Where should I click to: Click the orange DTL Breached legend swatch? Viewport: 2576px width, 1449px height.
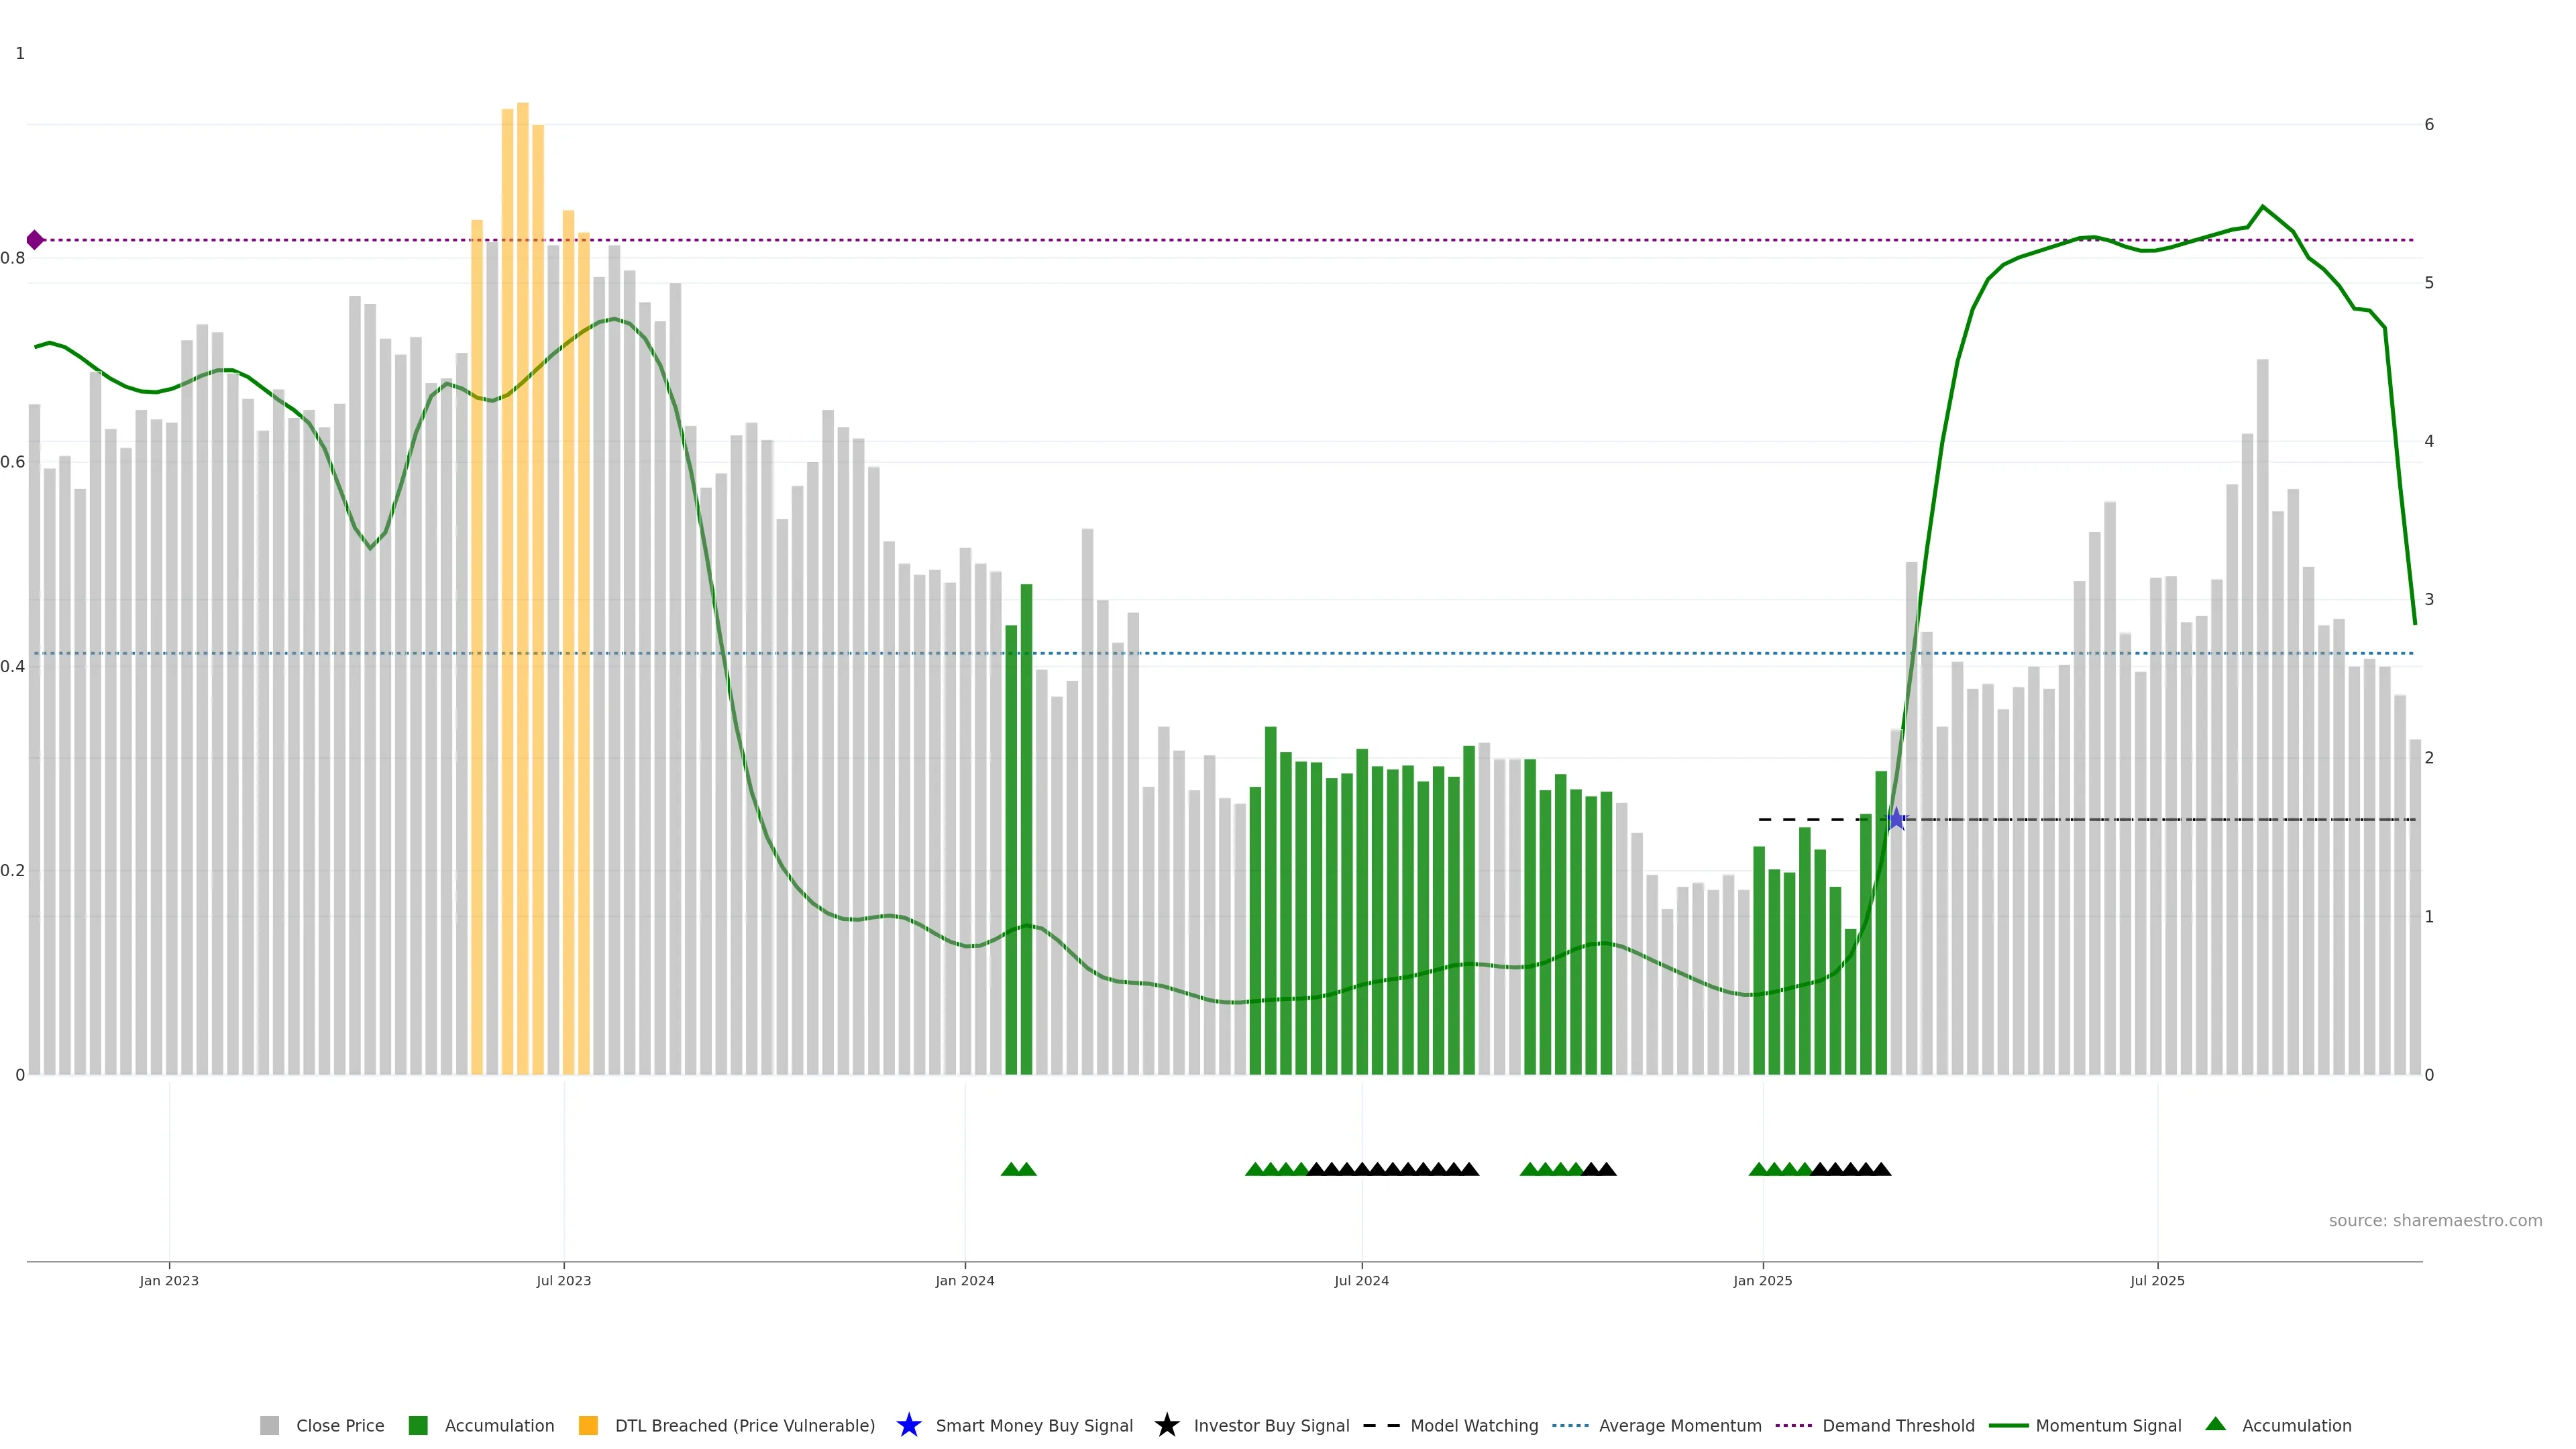coord(588,1425)
